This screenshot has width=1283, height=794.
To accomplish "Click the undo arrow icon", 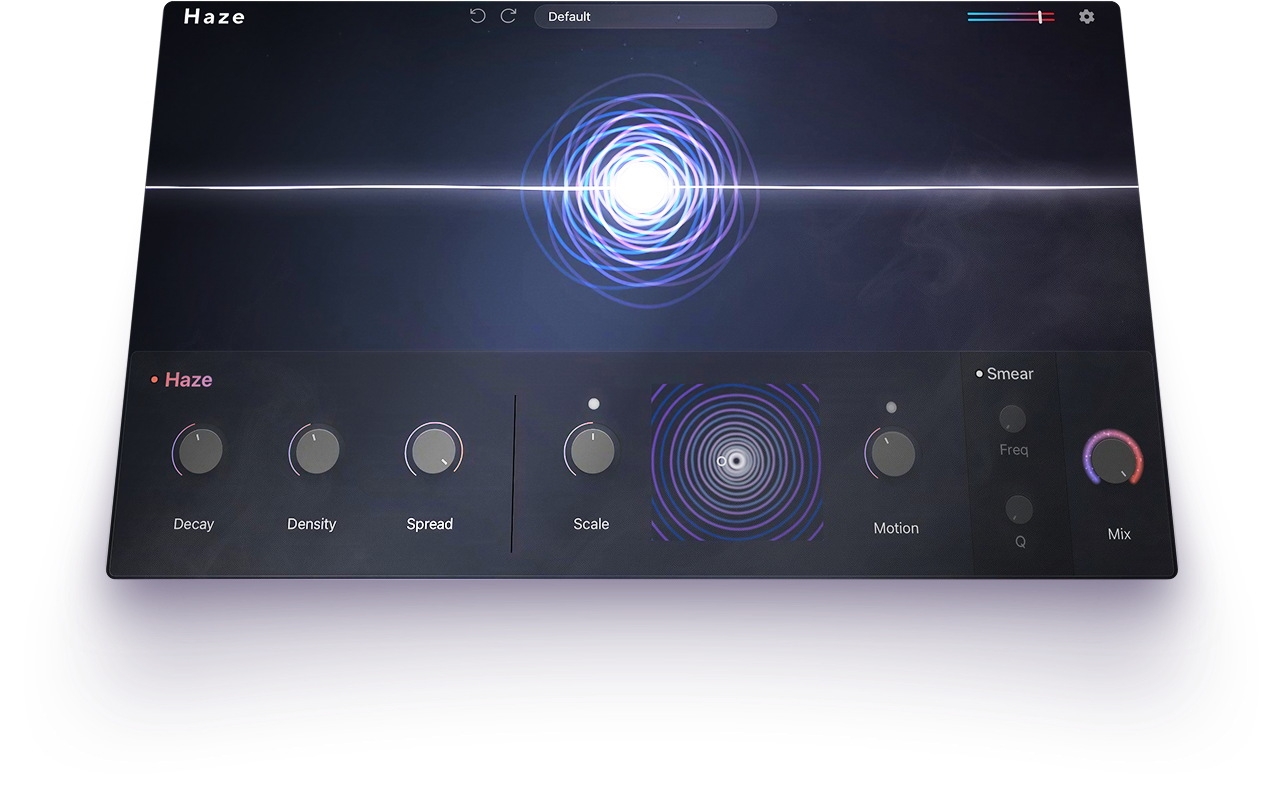I will tap(478, 16).
